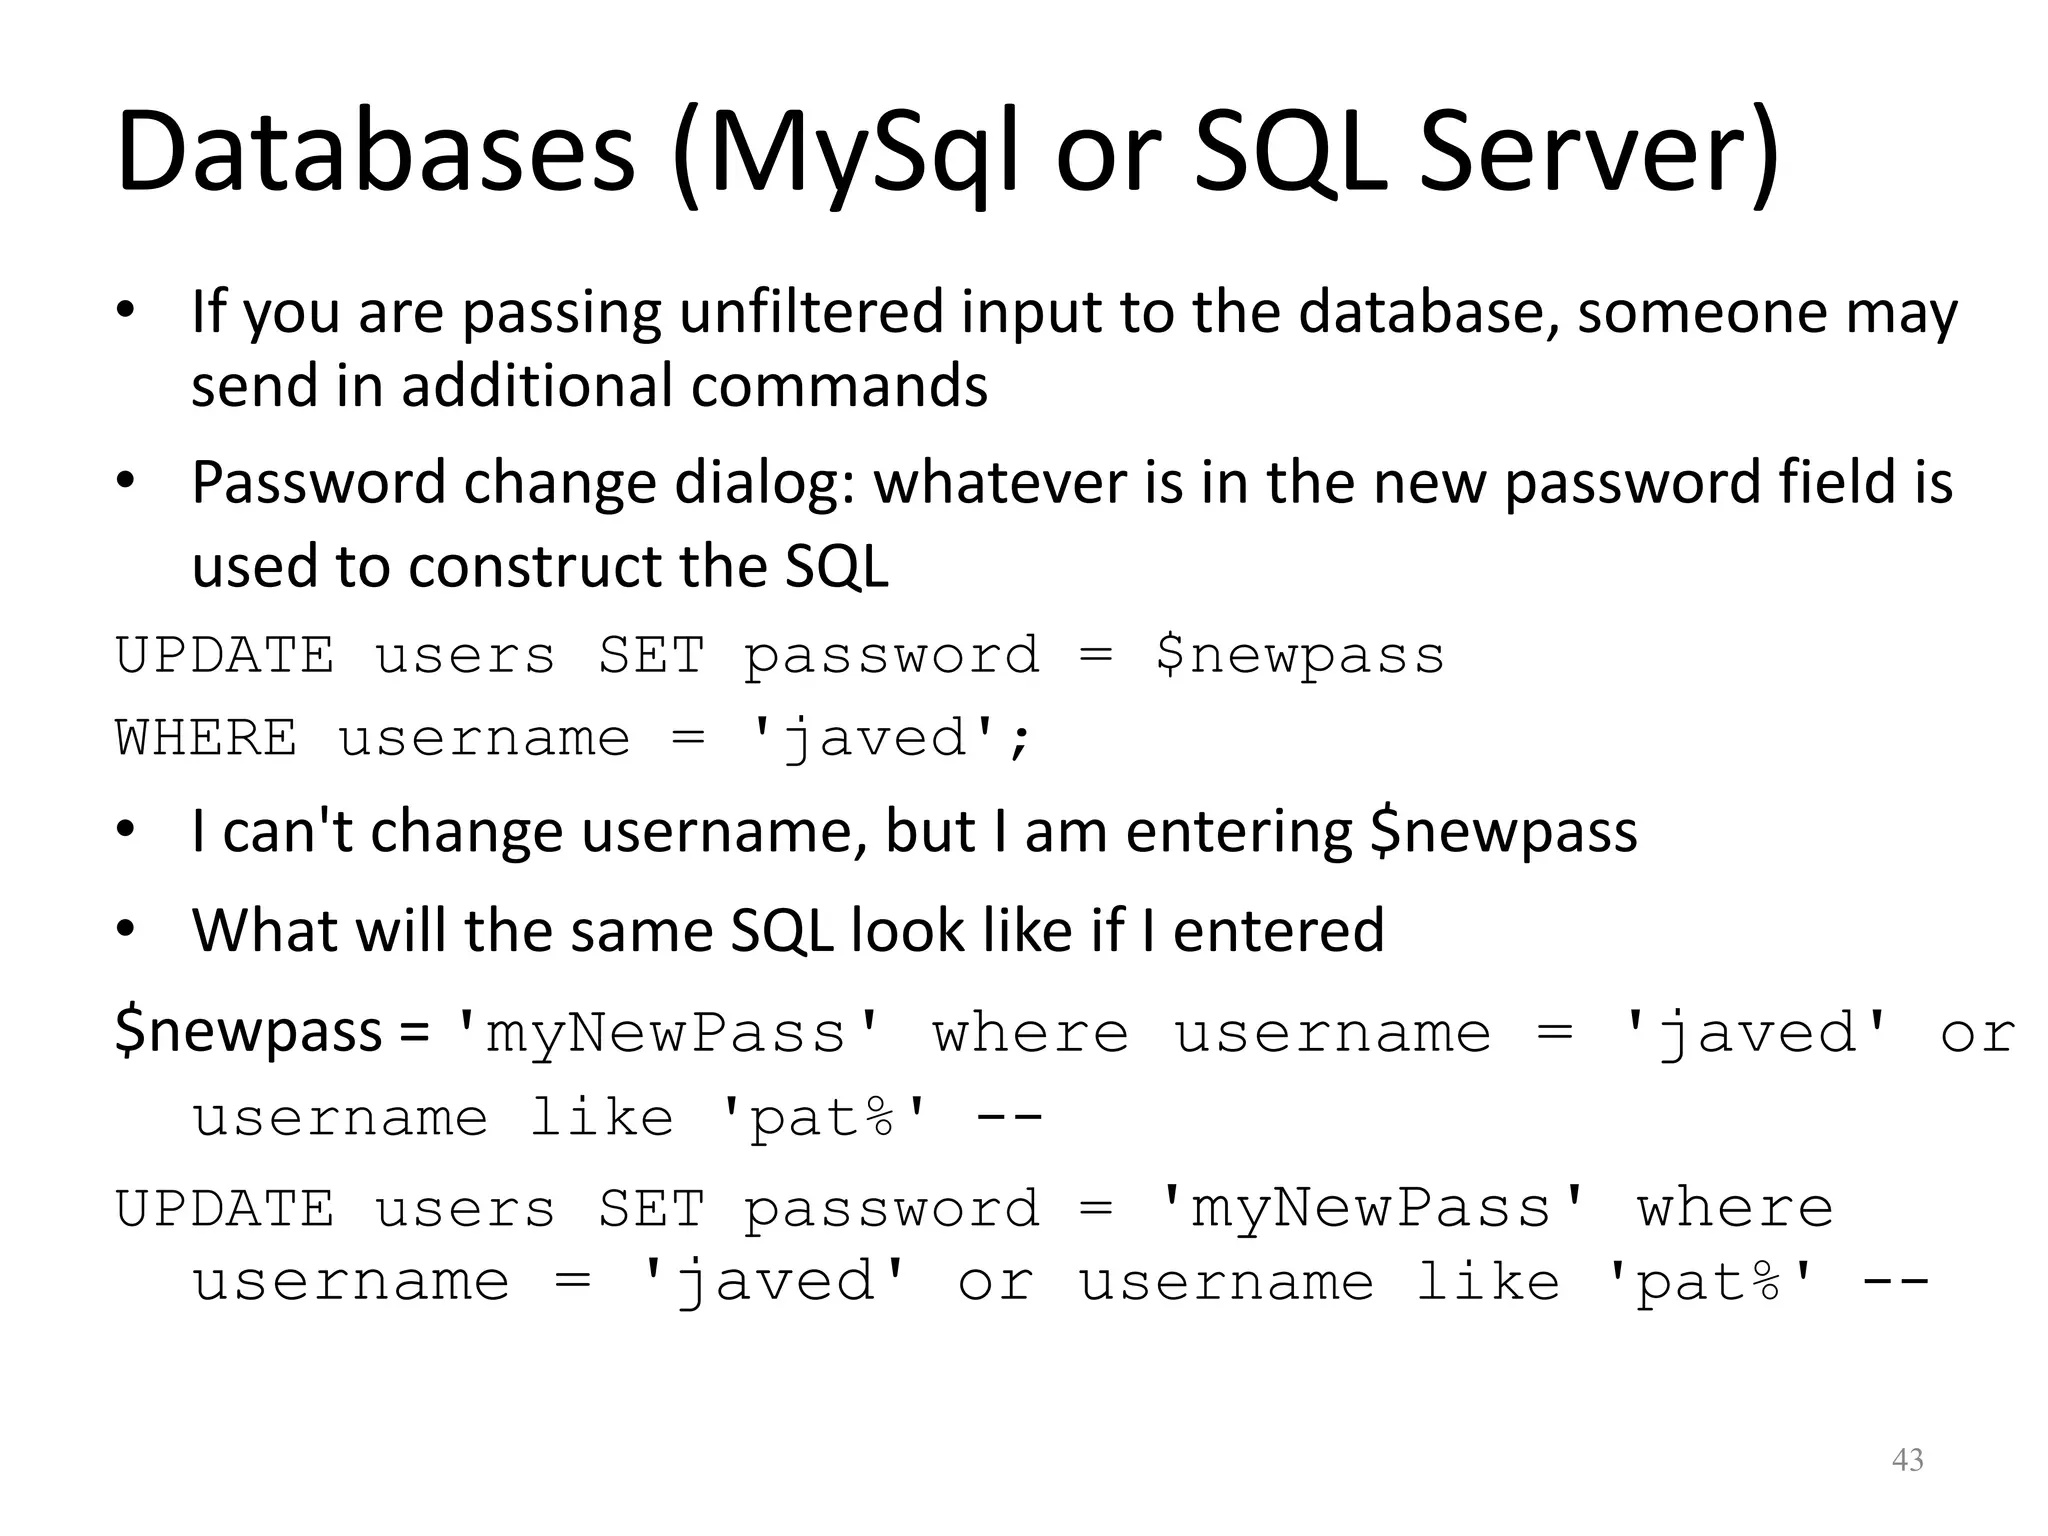The image size is (2048, 1536).
Task: Click the bullet dot before "If you are passing"
Action: click(x=124, y=311)
